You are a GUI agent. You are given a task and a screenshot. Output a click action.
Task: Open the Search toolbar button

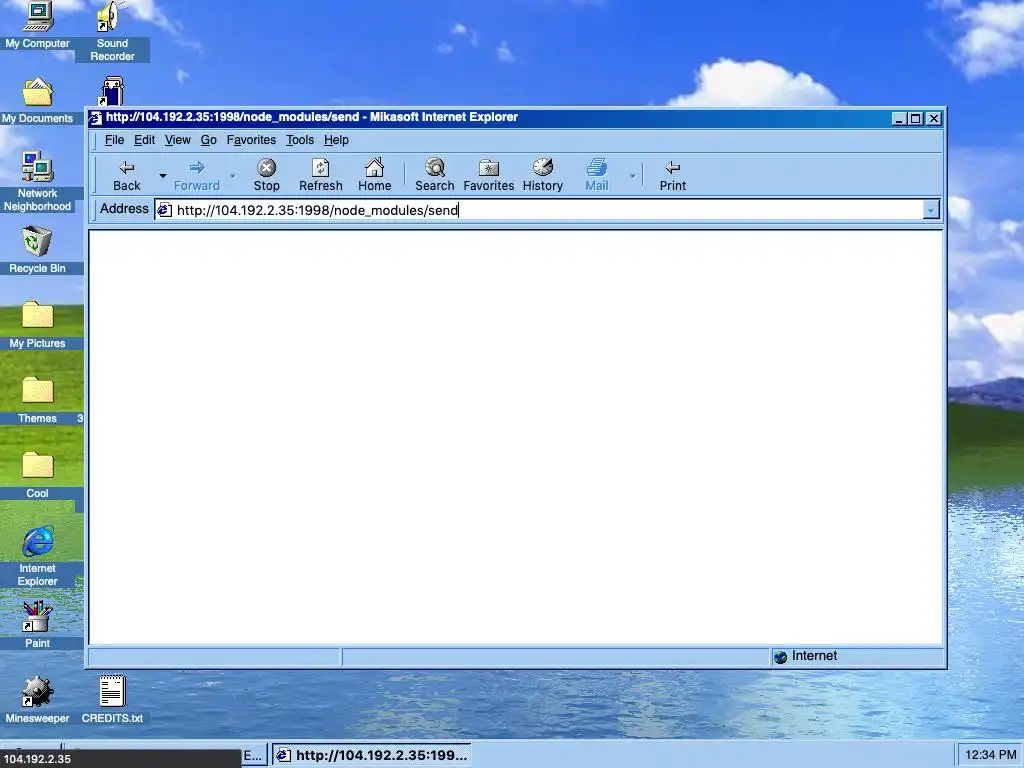[x=434, y=175]
